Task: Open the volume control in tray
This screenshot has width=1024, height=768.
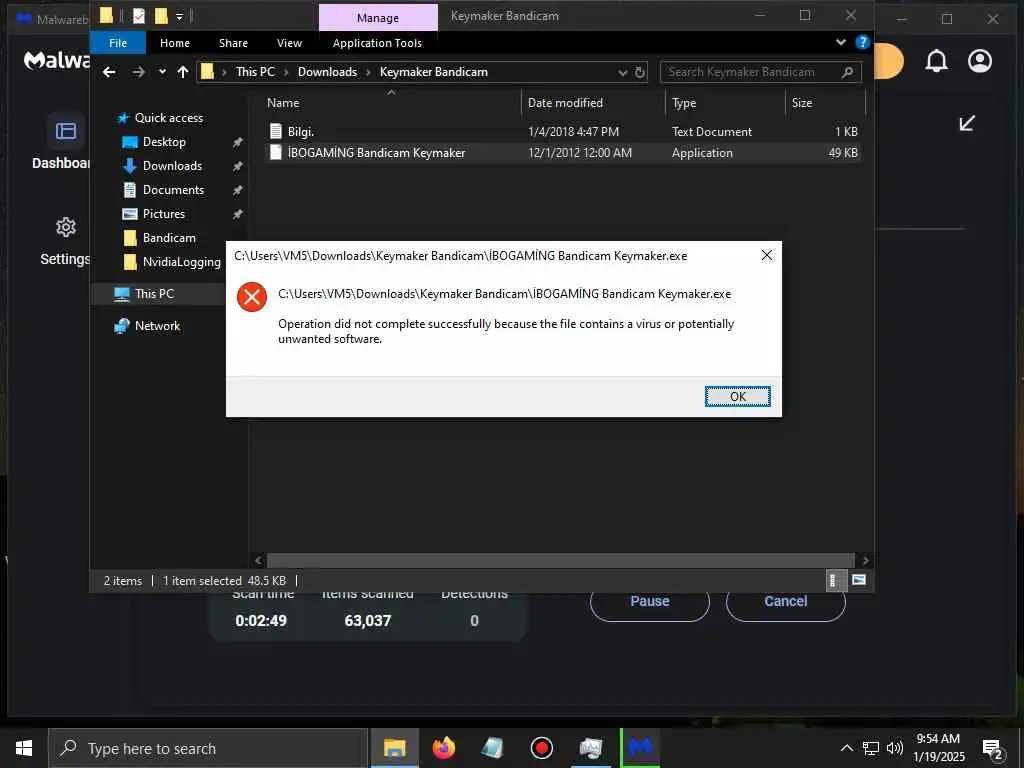Action: 895,748
